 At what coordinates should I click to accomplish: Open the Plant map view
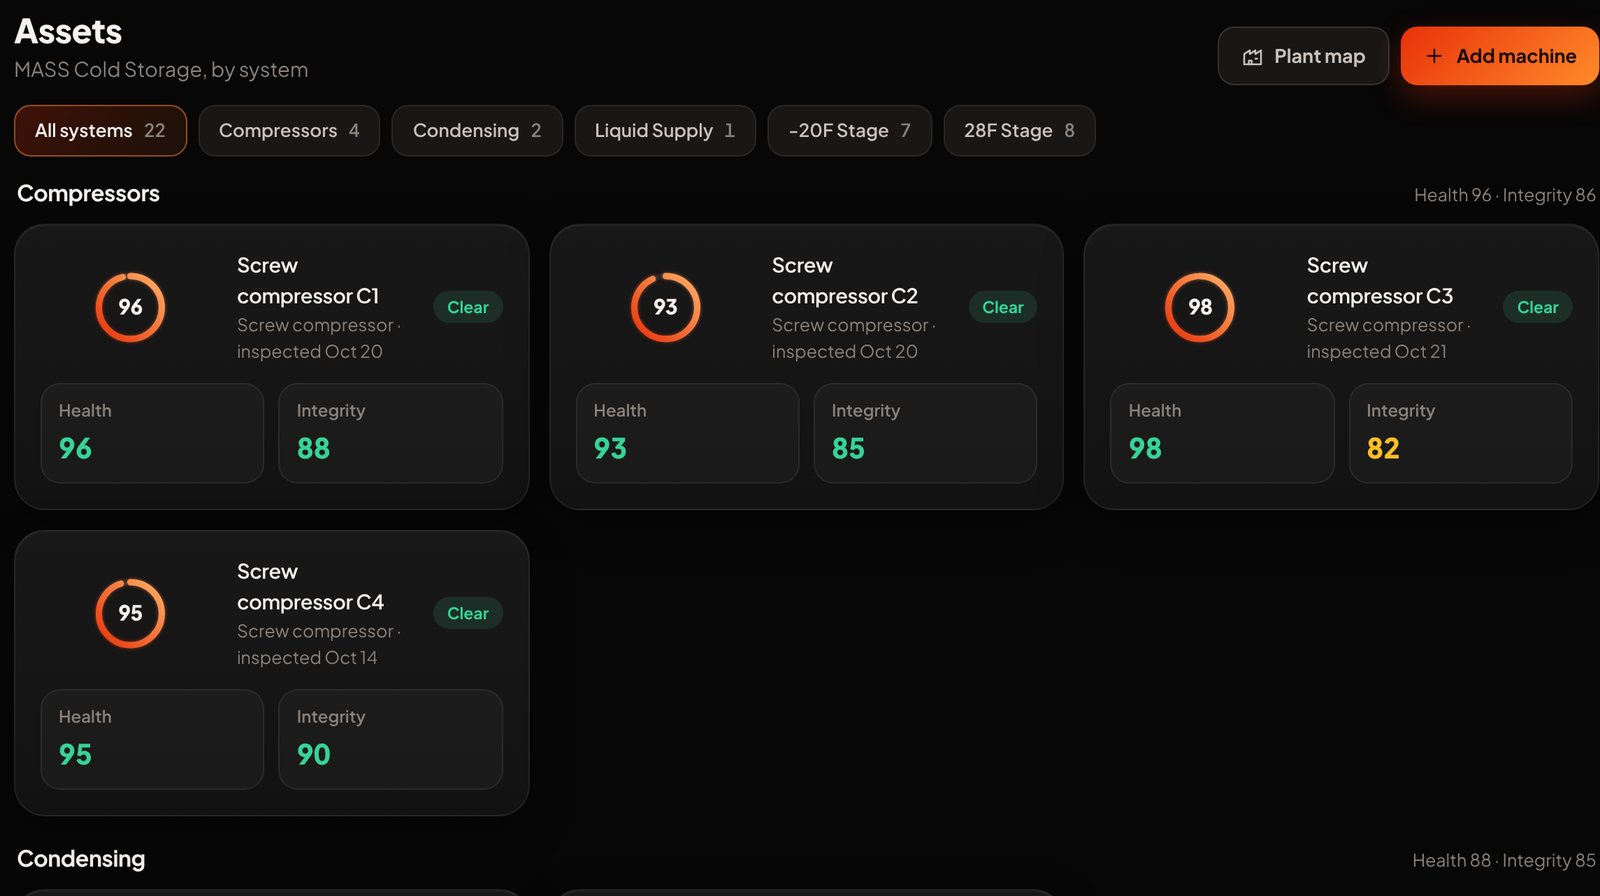pyautogui.click(x=1303, y=56)
